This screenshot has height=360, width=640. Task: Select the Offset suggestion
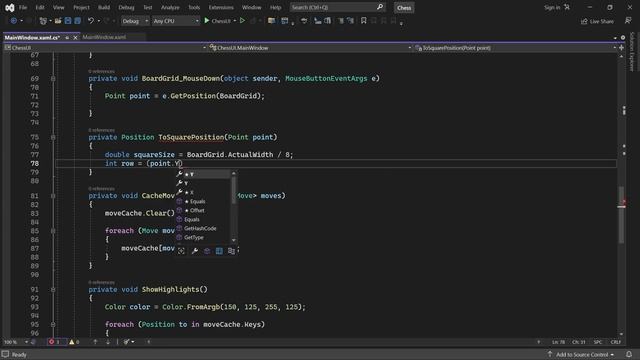tap(203, 210)
